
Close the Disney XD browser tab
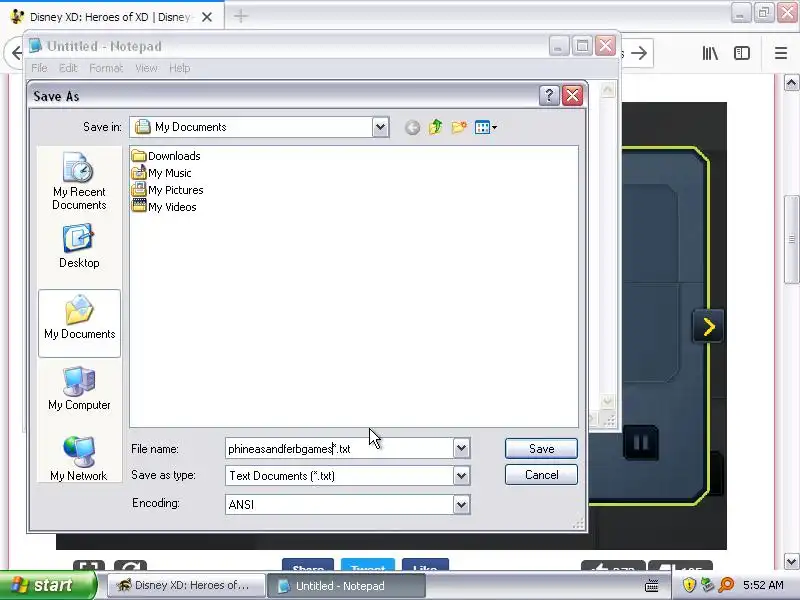point(207,17)
